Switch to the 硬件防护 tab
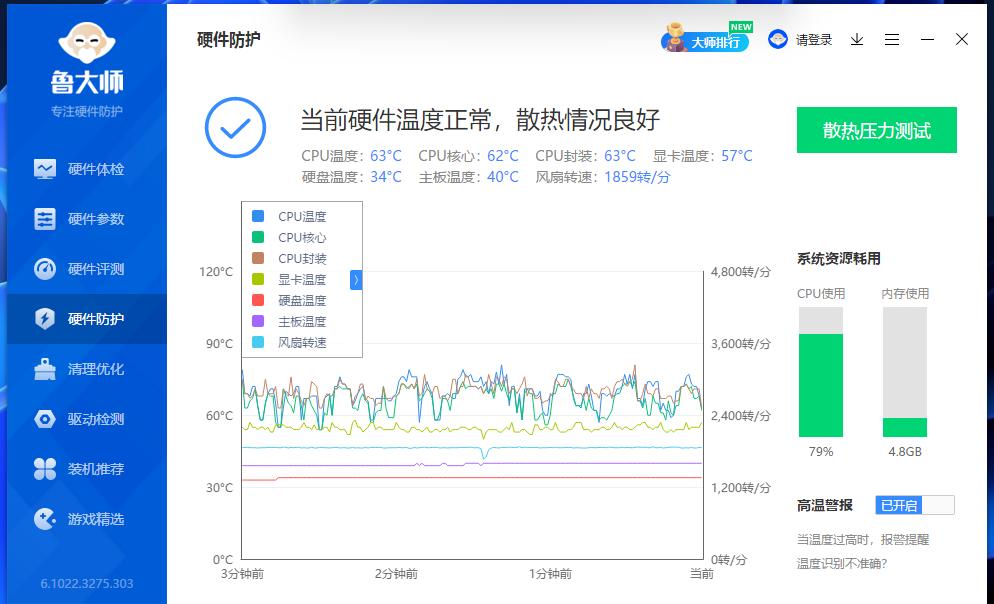Viewport: 994px width, 604px height. (85, 319)
